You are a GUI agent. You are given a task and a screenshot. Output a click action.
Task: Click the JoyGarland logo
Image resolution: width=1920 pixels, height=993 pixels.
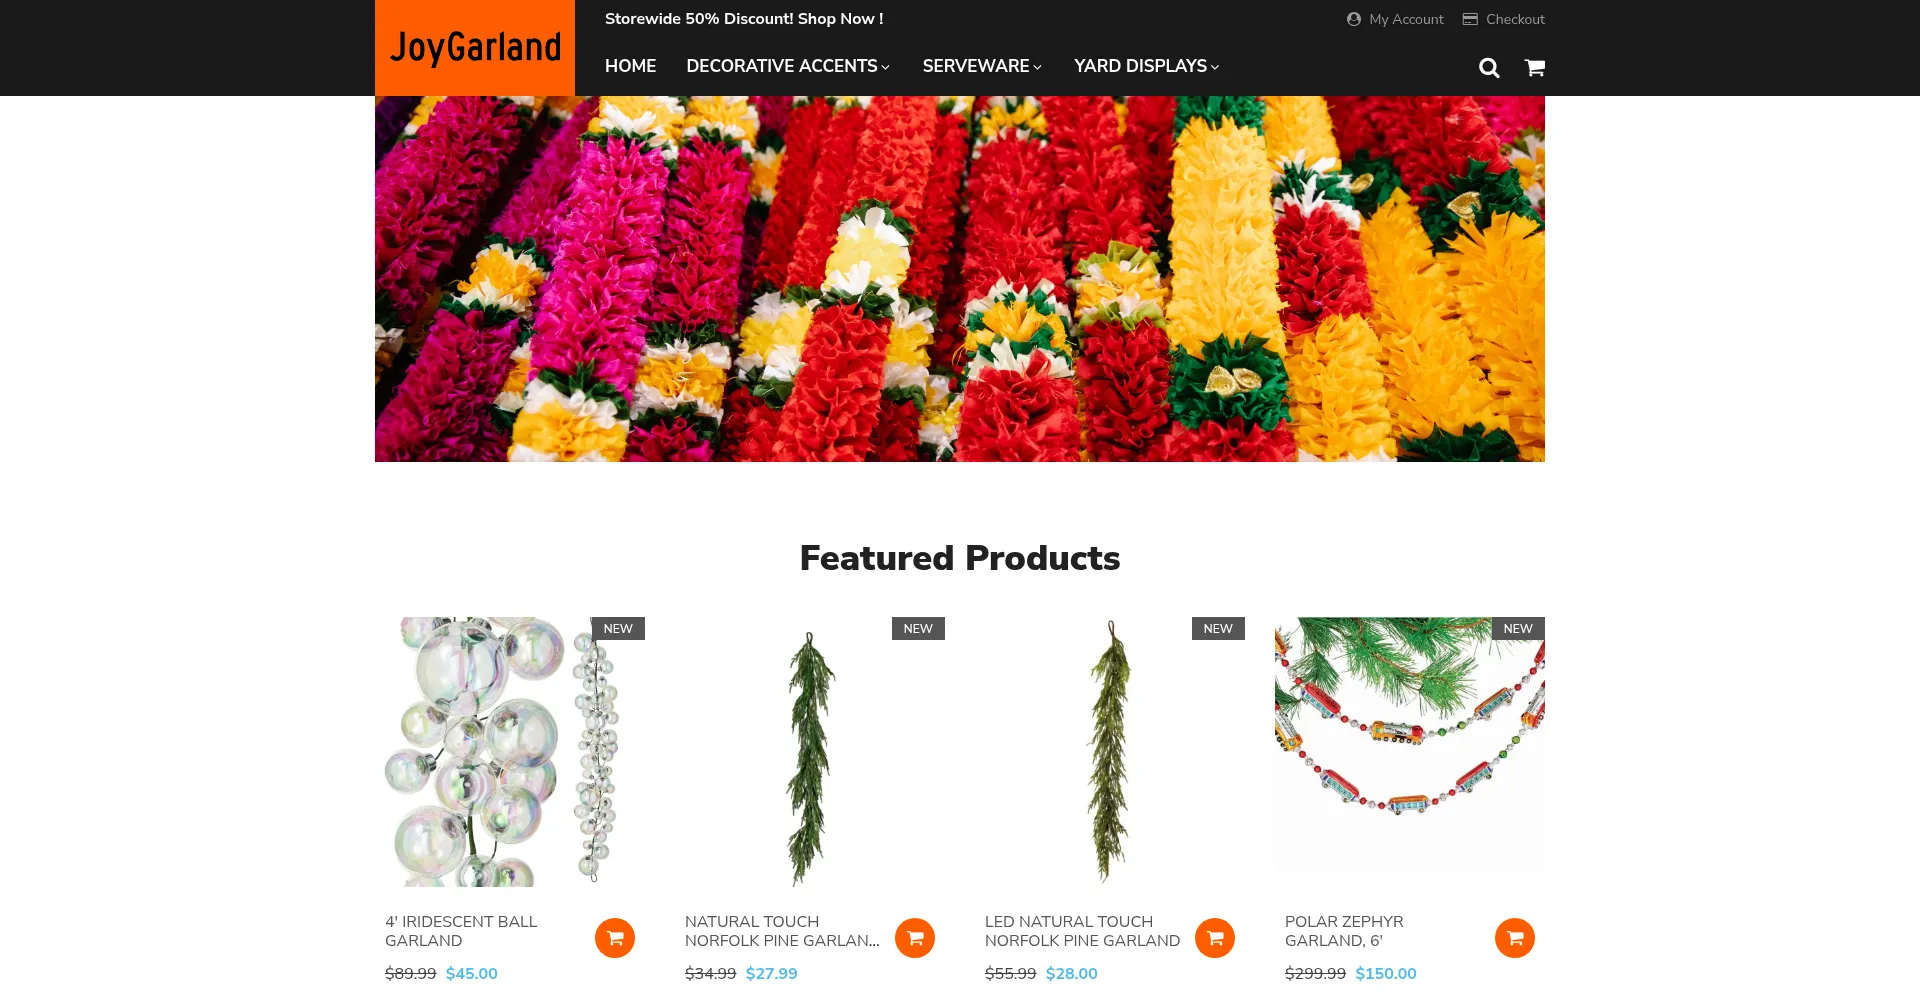475,48
